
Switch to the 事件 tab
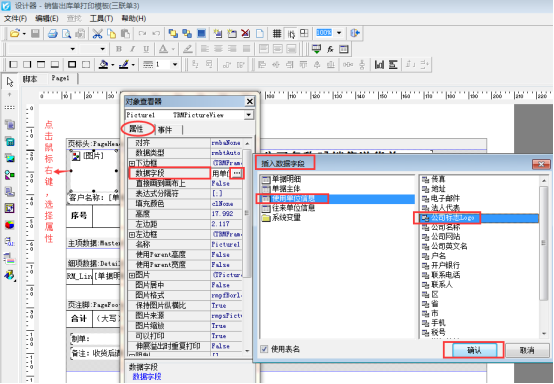click(x=165, y=130)
